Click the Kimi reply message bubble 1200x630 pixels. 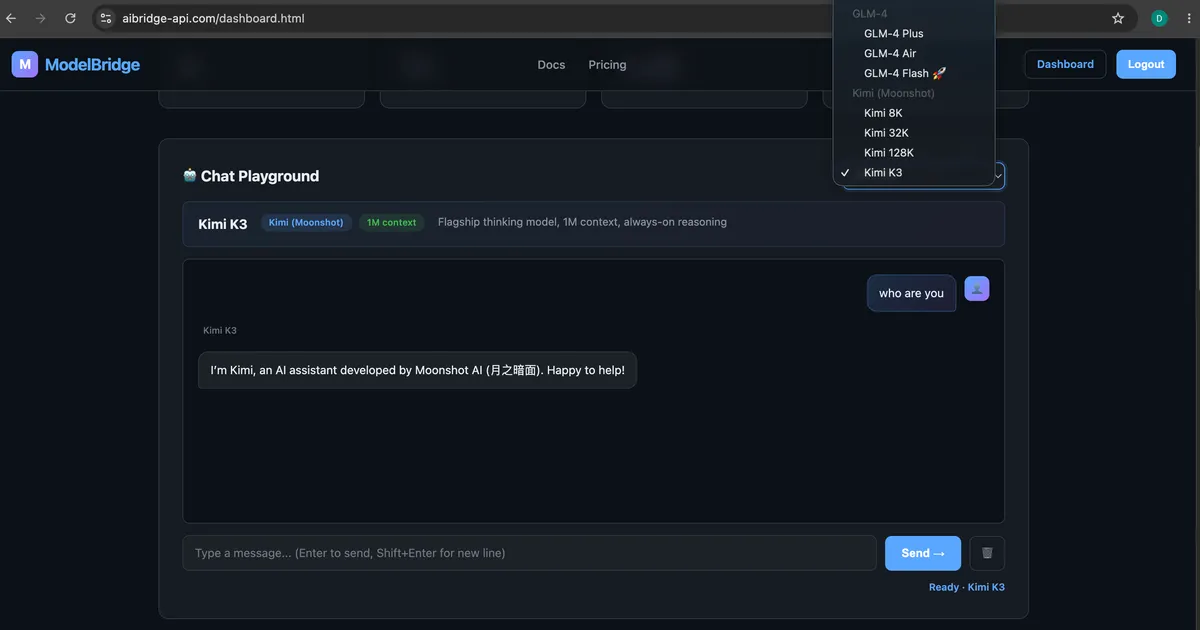coord(417,370)
